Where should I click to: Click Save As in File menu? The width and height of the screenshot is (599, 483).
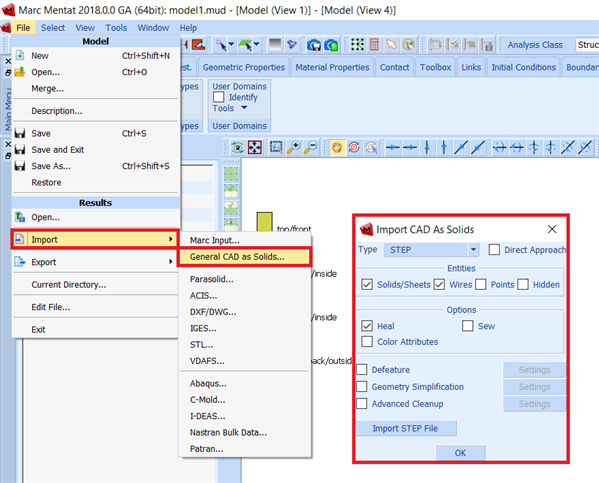(x=96, y=166)
